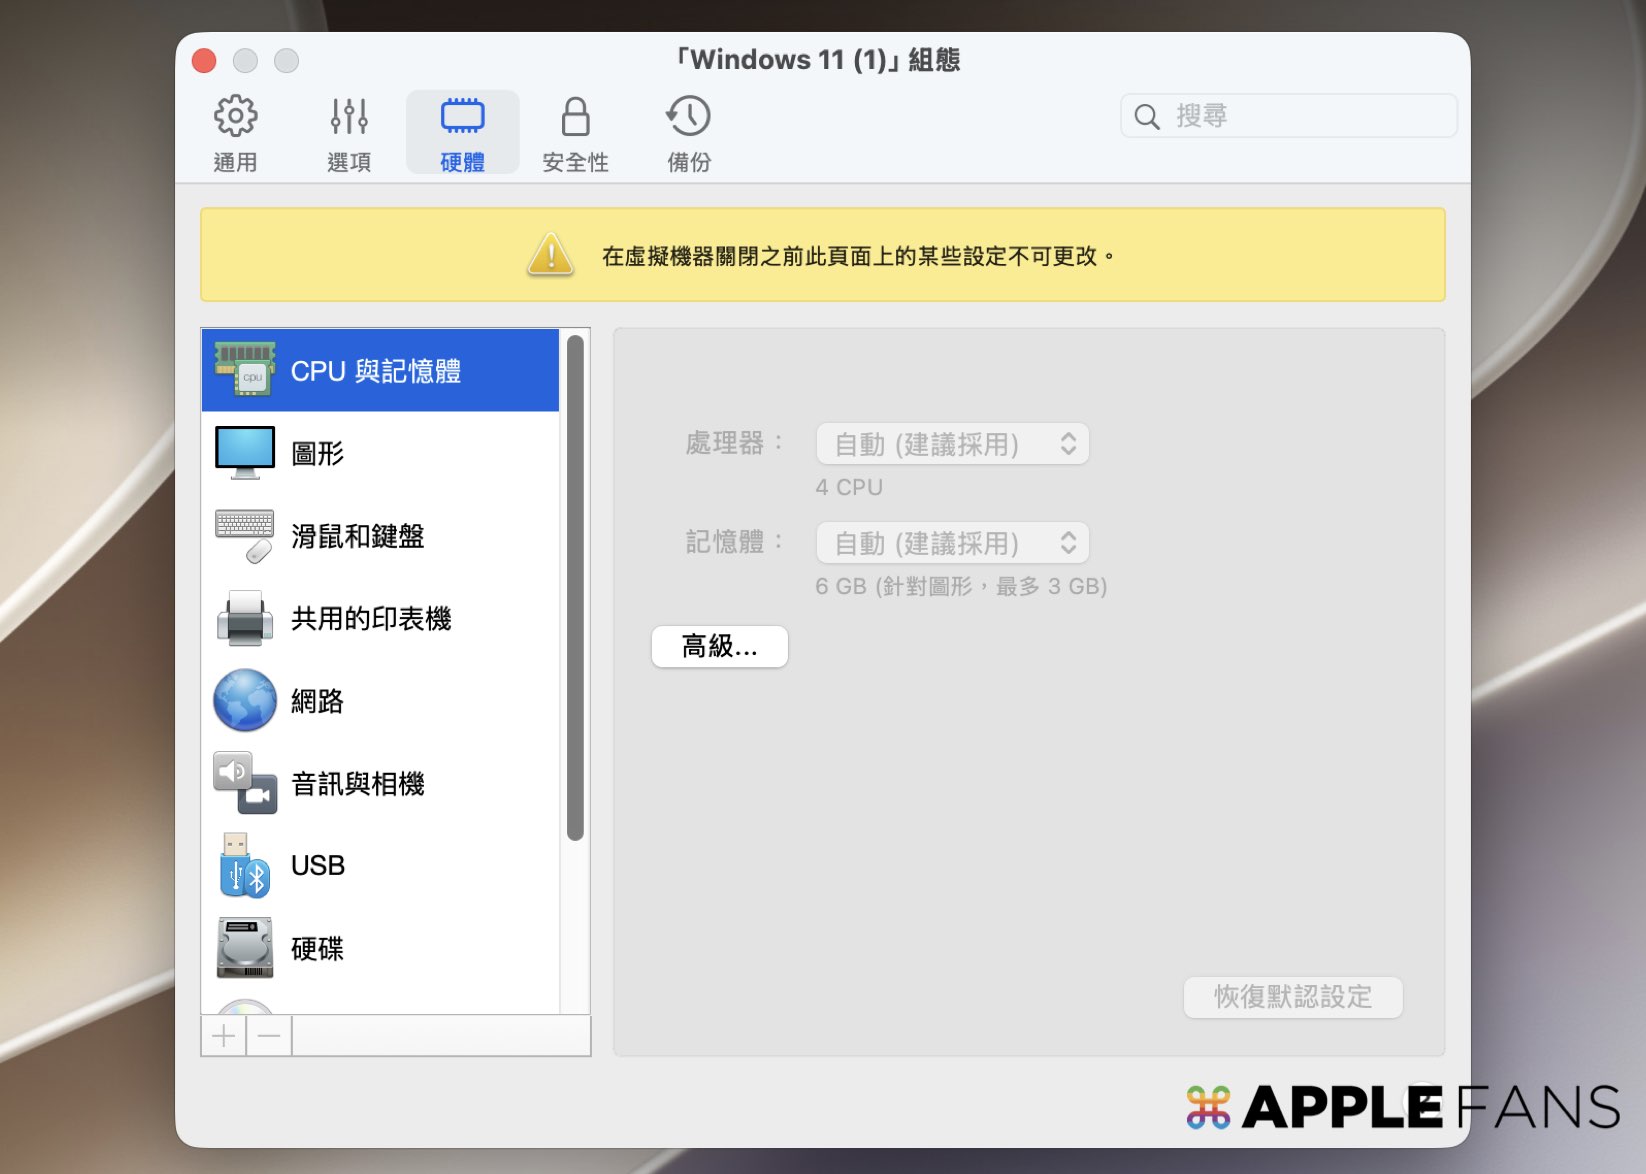Select the 硬體 (Hardware) chip icon
Screen dimensions: 1646x1174
[463, 116]
